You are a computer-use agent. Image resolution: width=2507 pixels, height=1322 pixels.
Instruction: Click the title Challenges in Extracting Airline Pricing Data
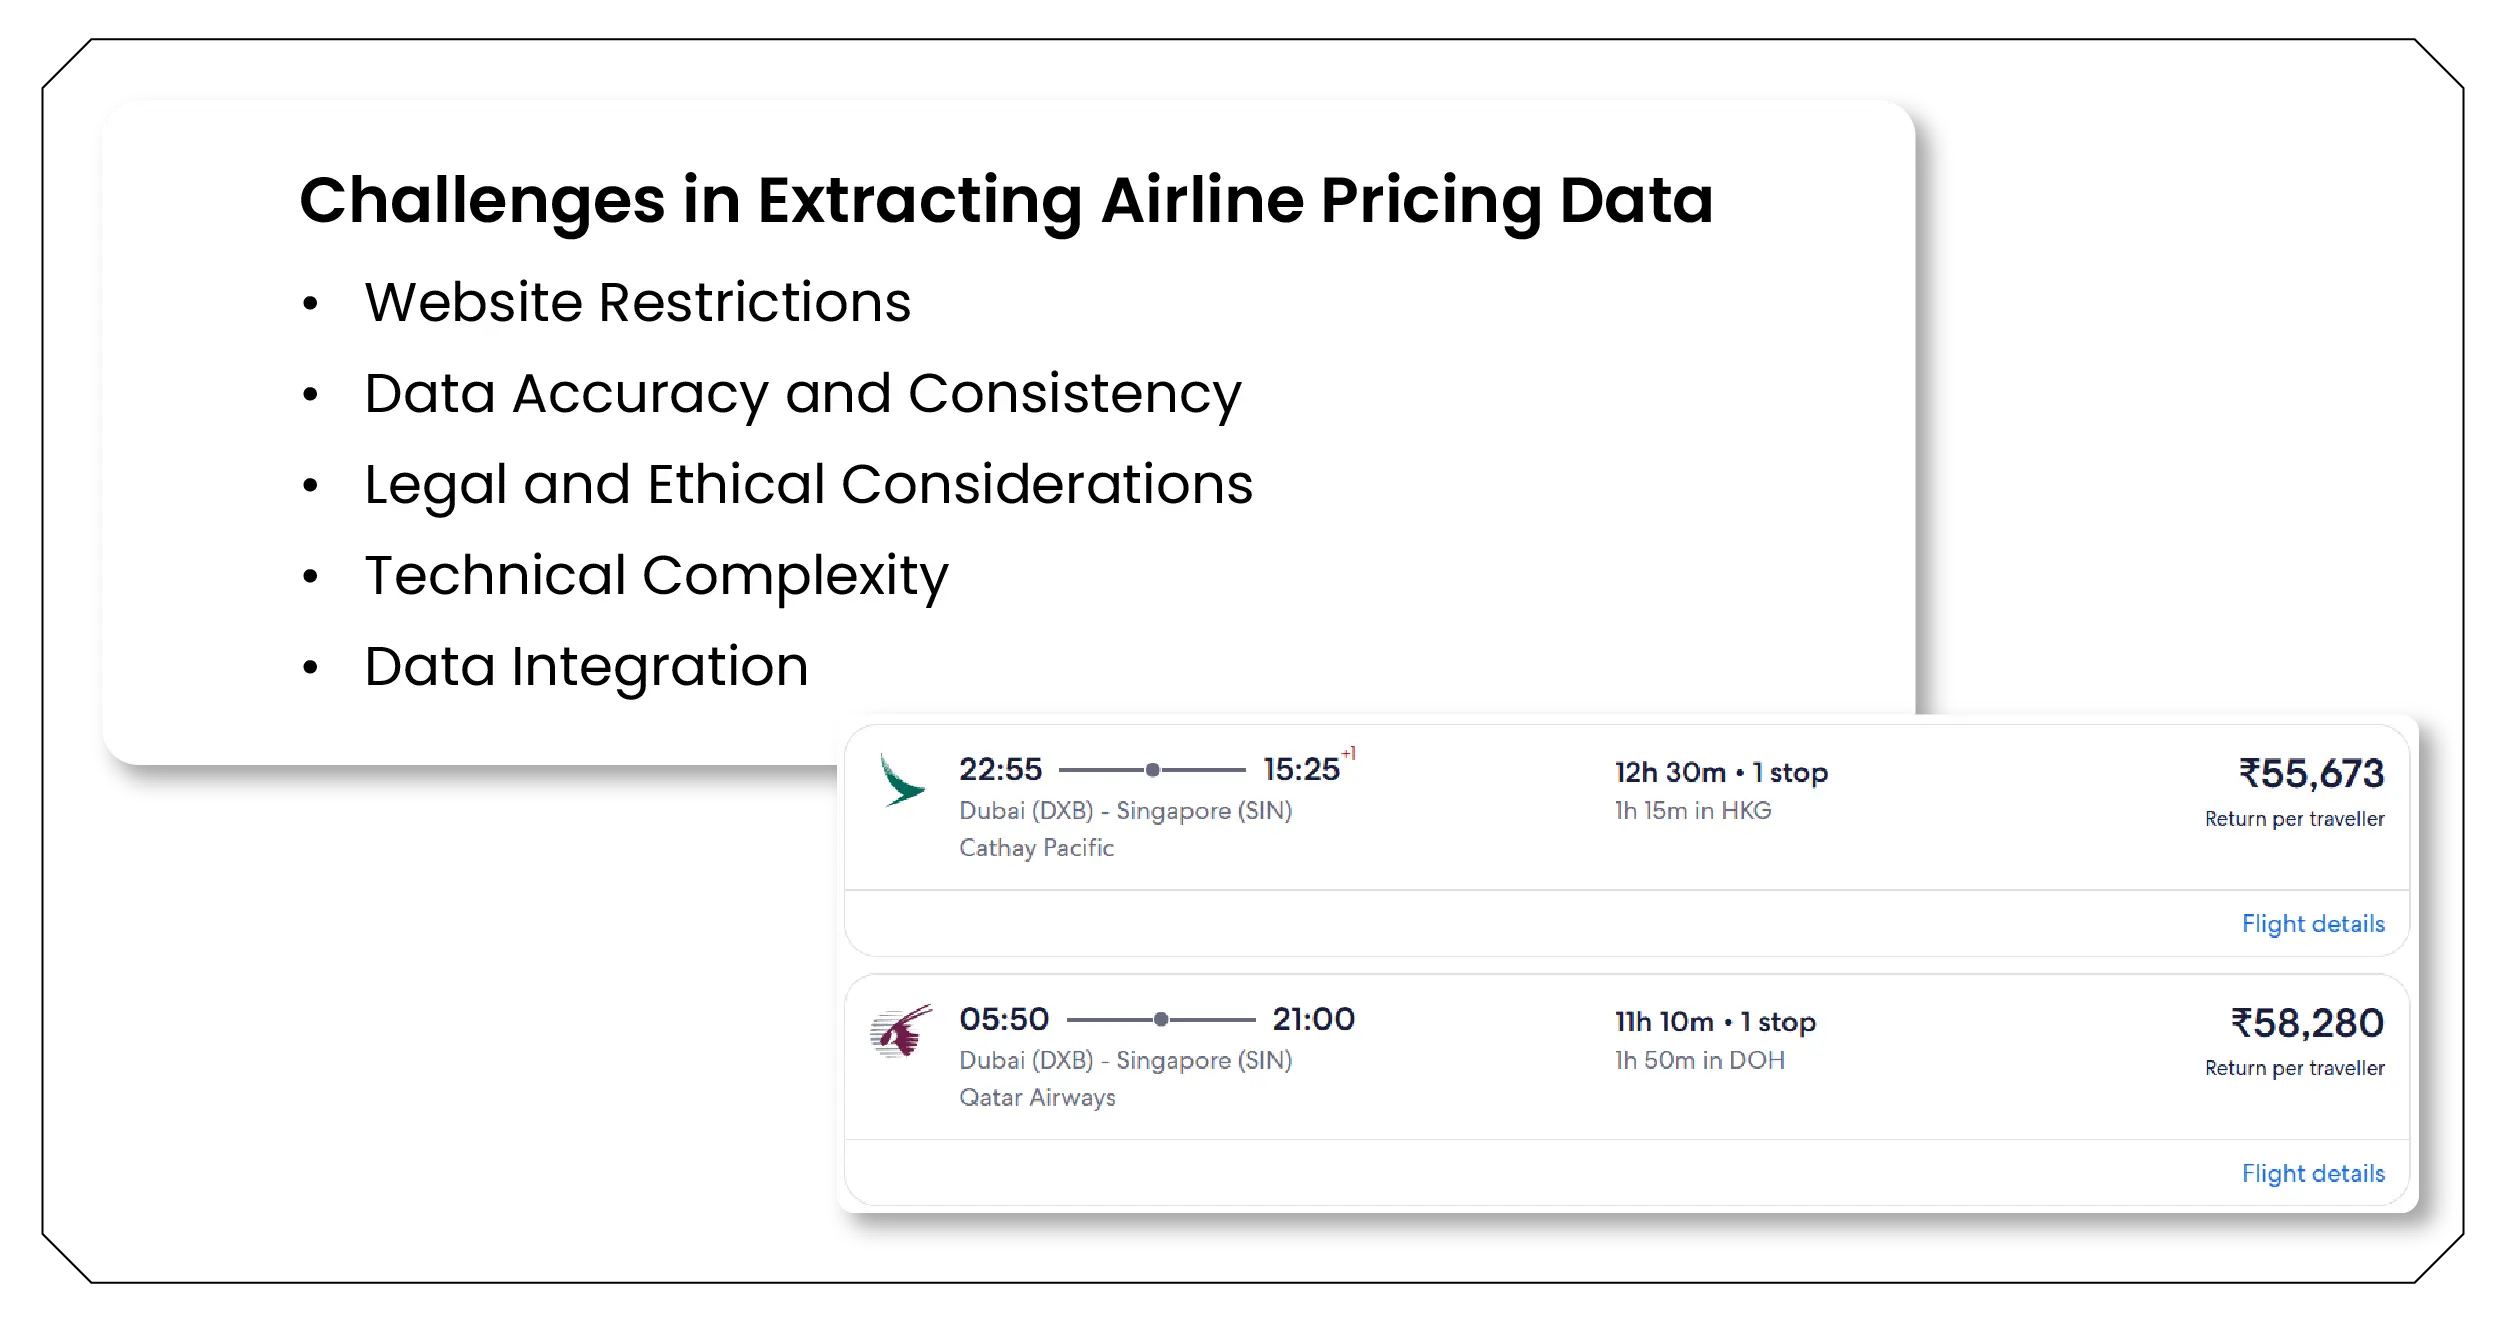[1005, 201]
